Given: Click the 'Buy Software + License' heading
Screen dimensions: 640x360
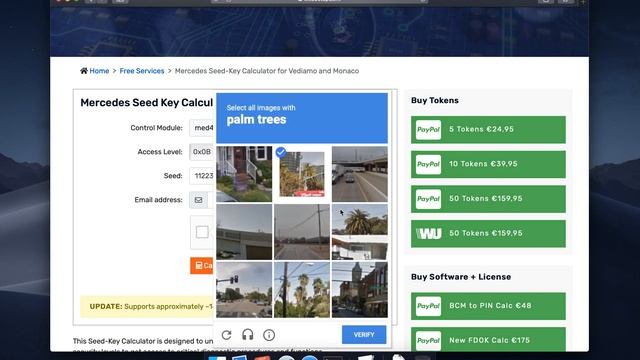Looking at the screenshot, I should coord(461,277).
